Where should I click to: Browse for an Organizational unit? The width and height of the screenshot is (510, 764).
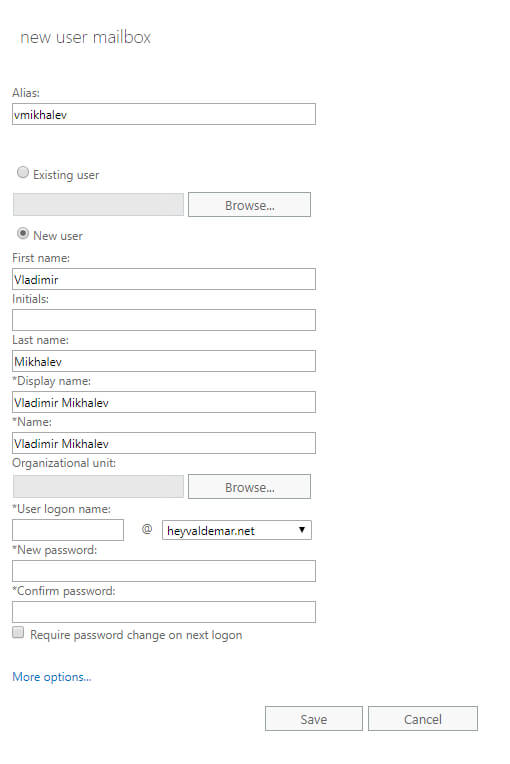(x=249, y=487)
